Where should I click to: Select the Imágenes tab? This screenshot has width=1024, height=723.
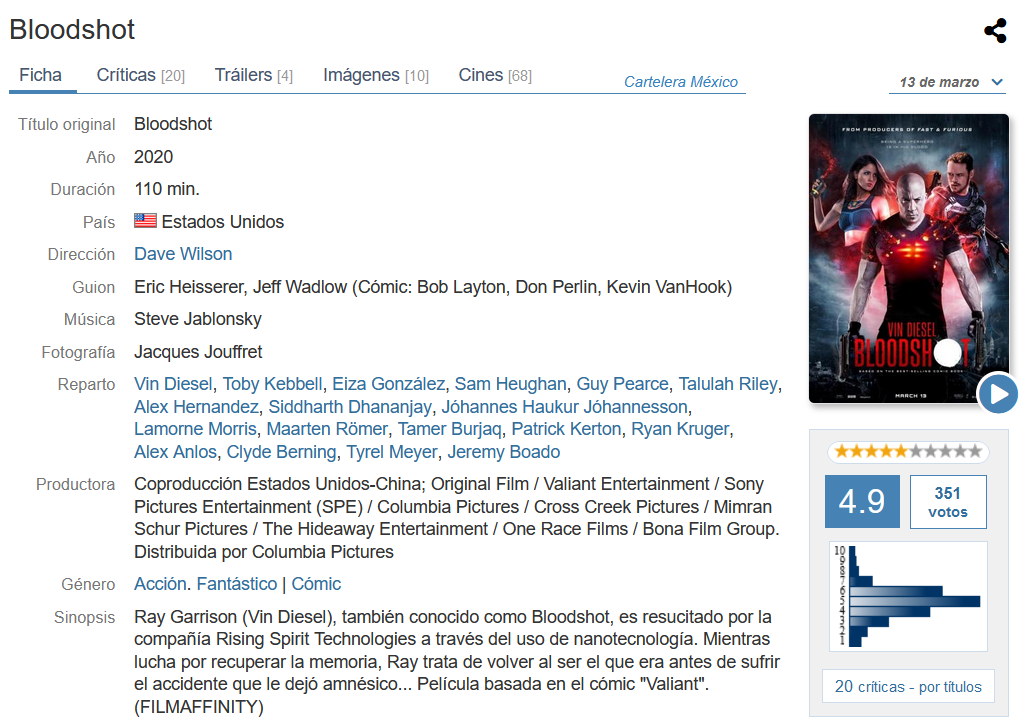pyautogui.click(x=376, y=75)
